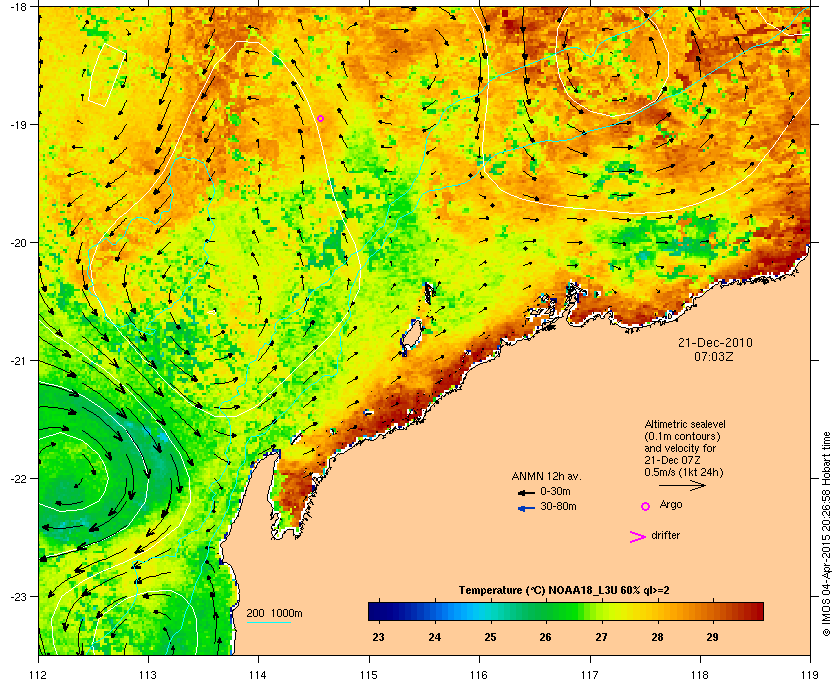Click the 115 longitude axis label
The width and height of the screenshot is (840, 680).
tap(369, 674)
